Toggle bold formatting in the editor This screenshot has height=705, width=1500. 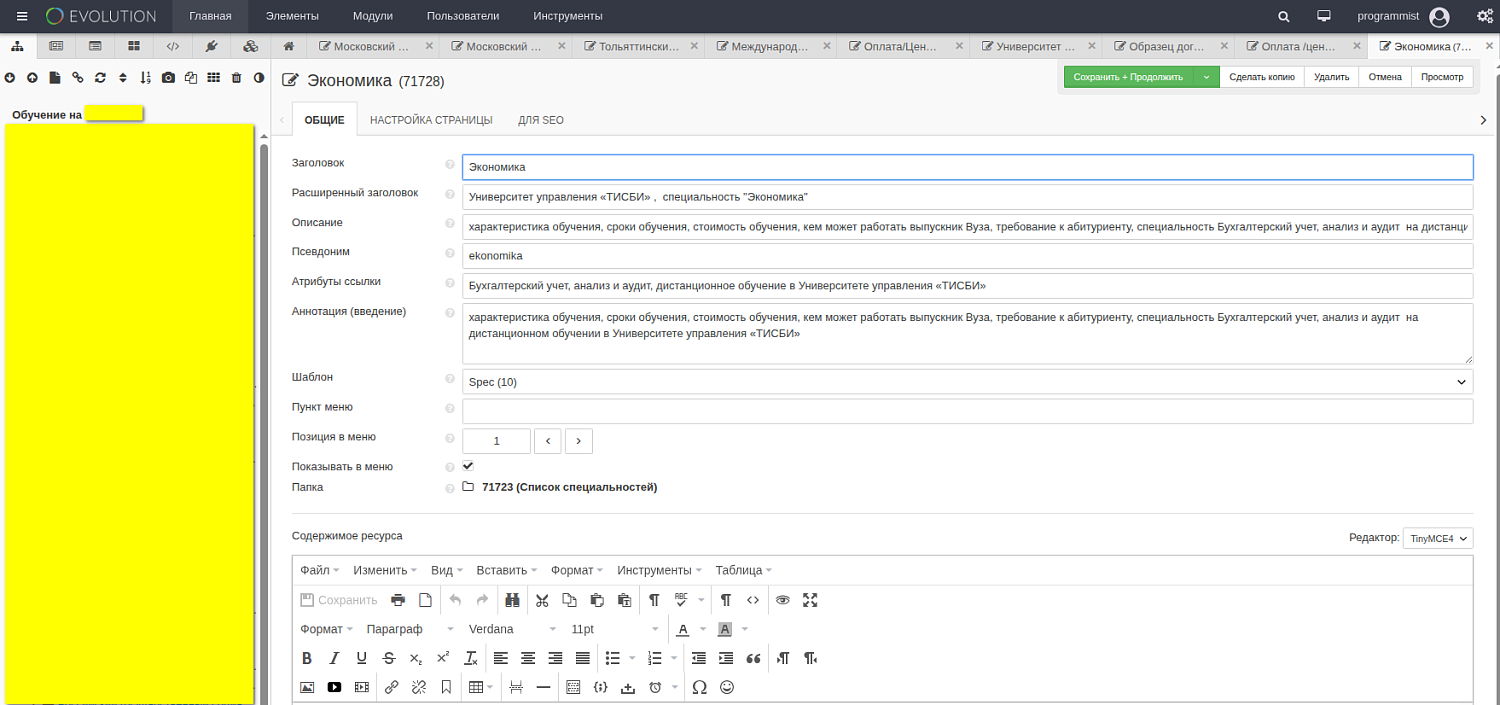click(x=307, y=658)
